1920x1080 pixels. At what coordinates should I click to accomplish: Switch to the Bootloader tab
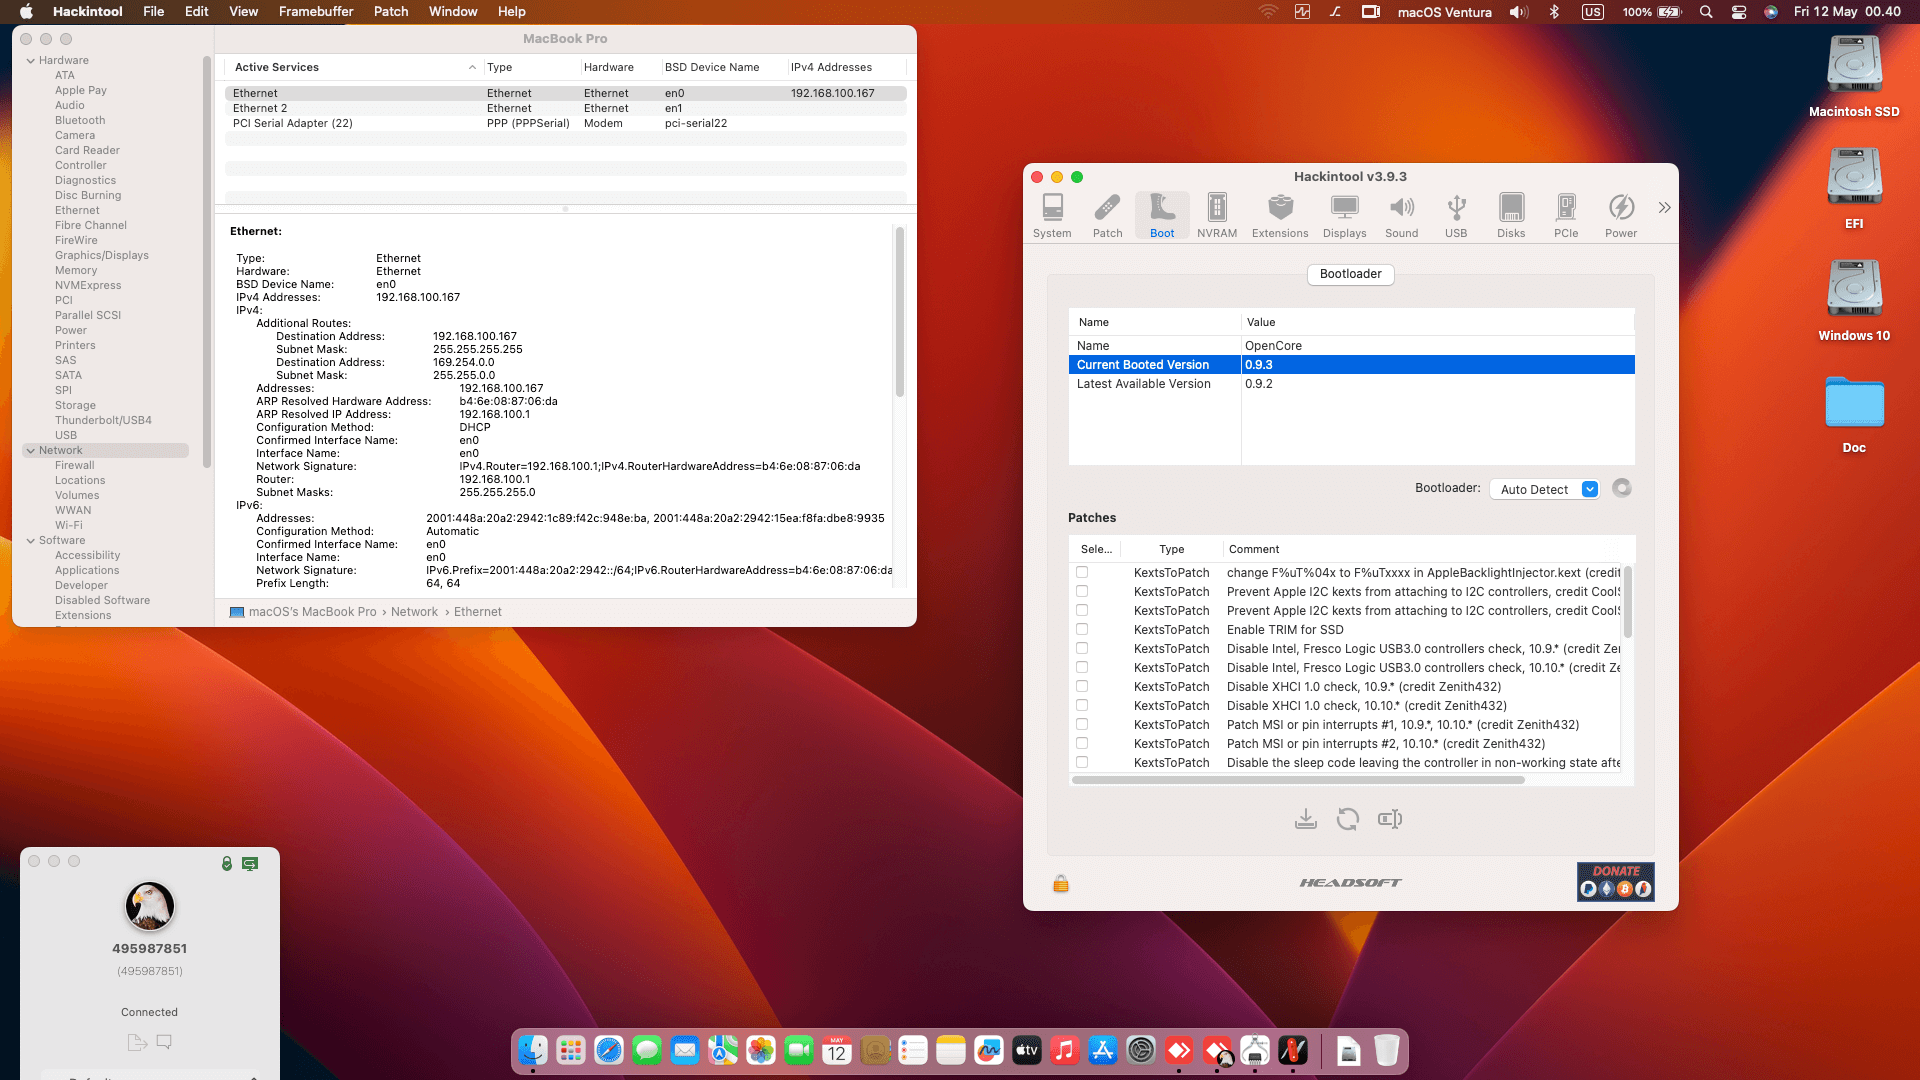(x=1350, y=274)
